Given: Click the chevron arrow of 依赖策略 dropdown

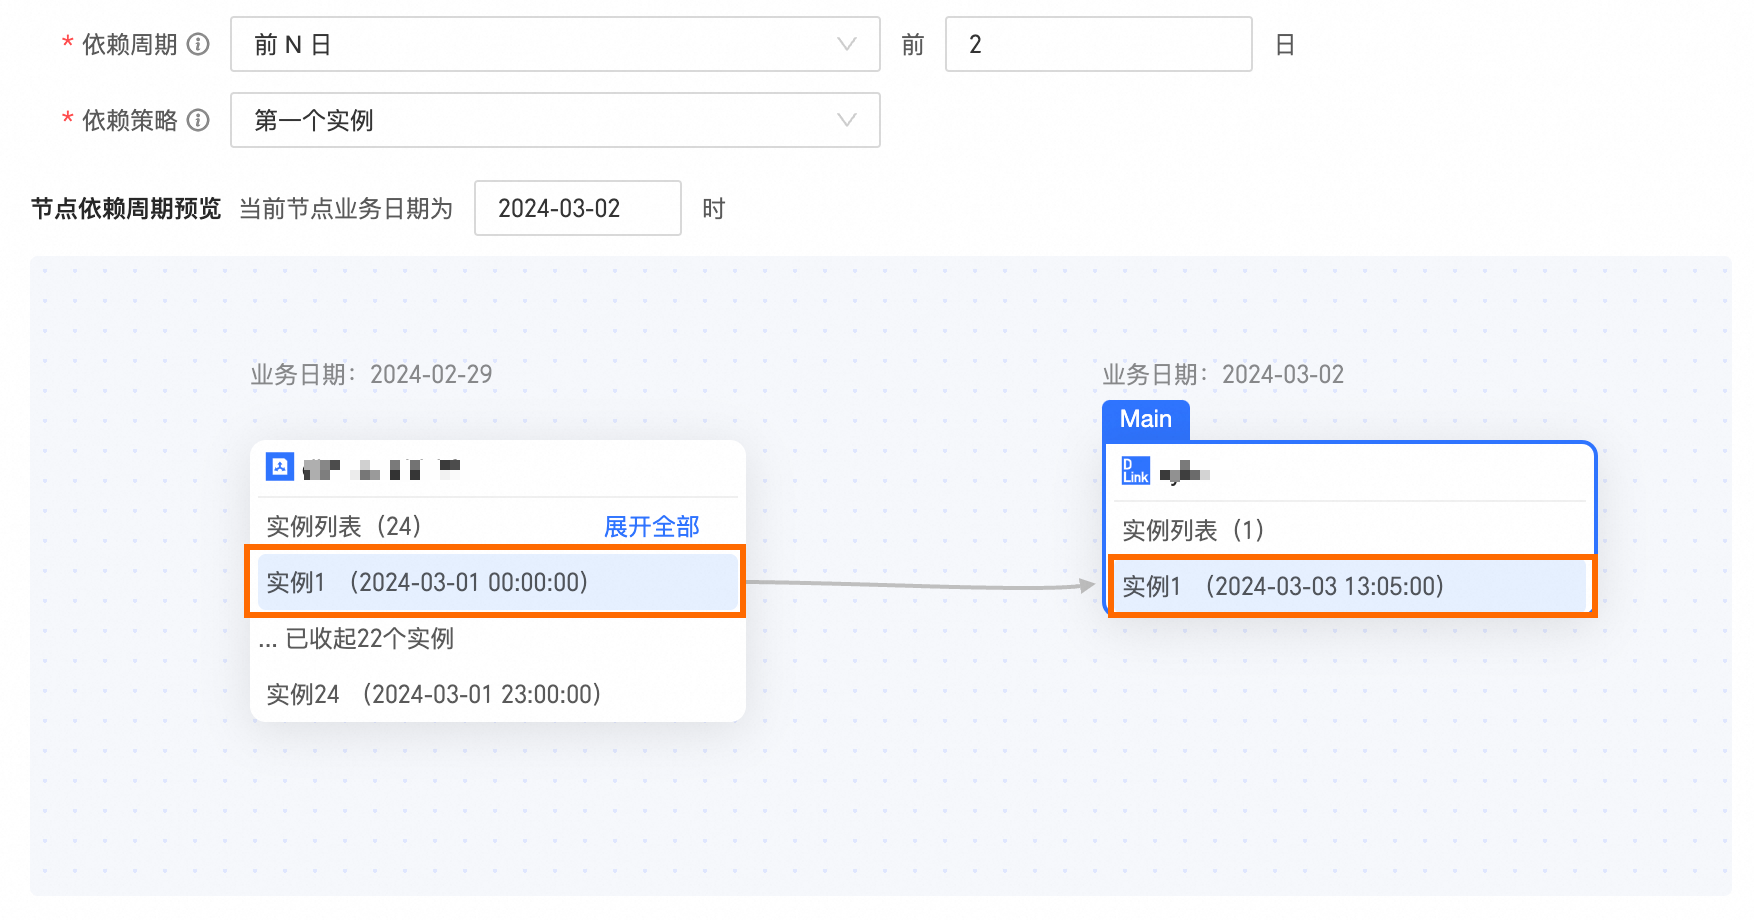Looking at the screenshot, I should [847, 120].
